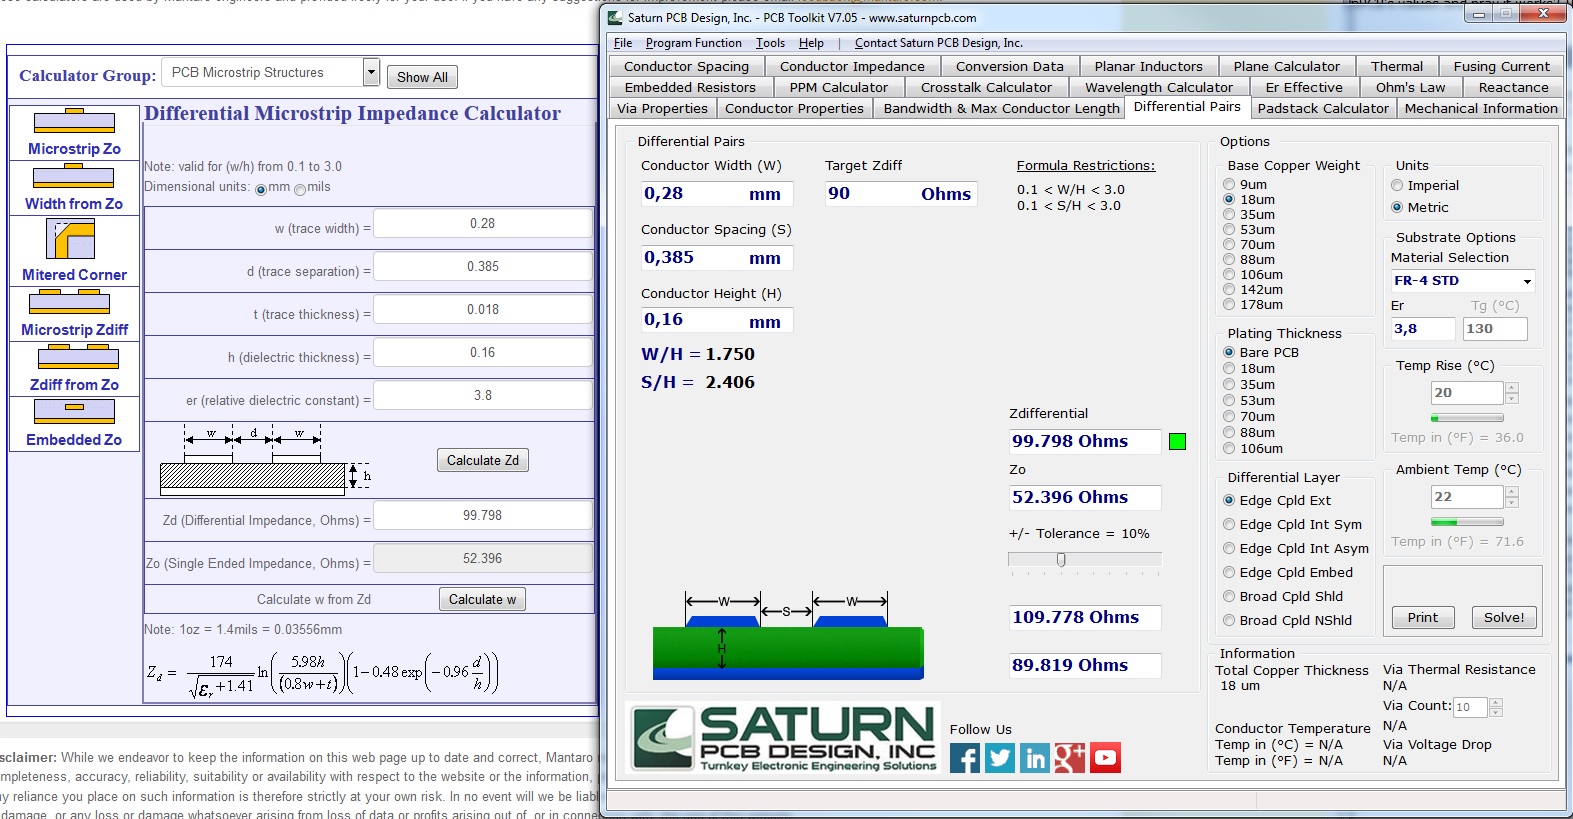Open Saturn's Twitter page icon

click(x=1000, y=758)
